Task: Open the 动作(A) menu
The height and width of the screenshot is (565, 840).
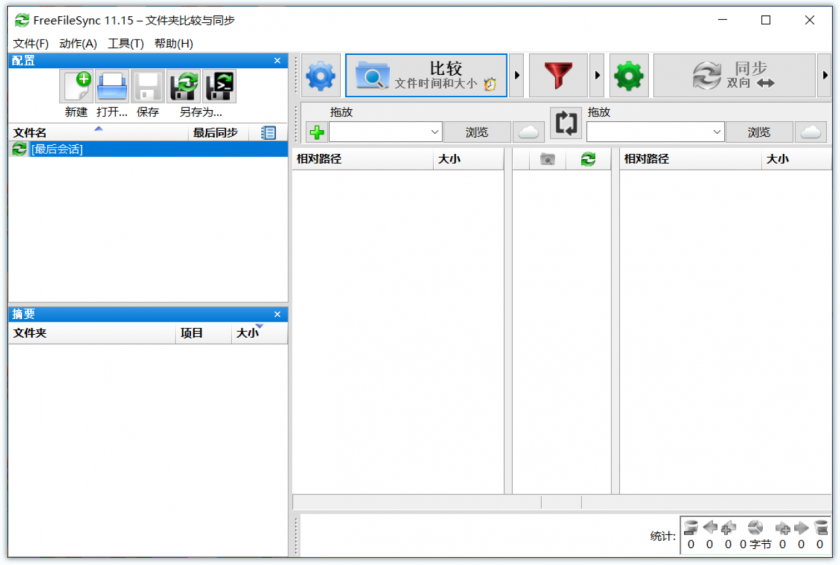Action: (x=78, y=44)
